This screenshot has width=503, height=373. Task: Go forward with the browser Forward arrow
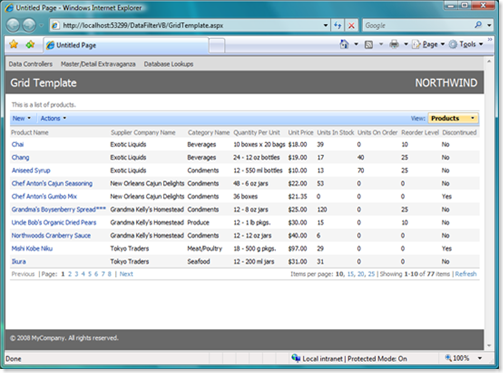29,25
